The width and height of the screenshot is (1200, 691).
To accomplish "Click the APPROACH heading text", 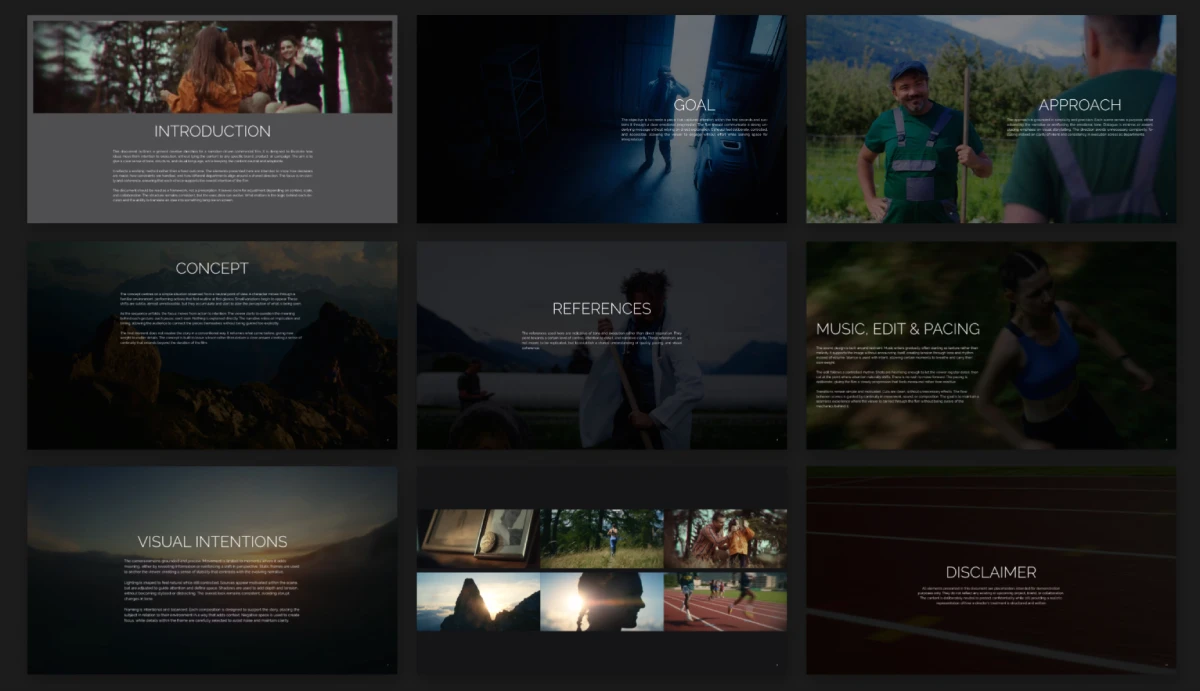I will pos(1080,105).
